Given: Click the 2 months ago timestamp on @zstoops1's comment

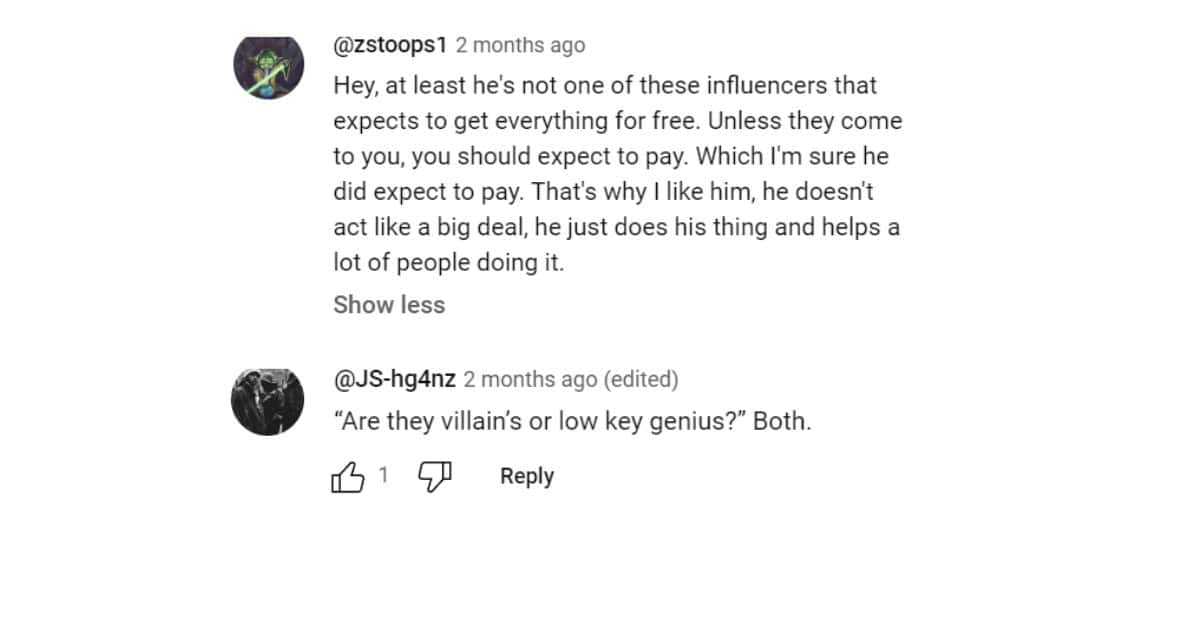Looking at the screenshot, I should tap(521, 45).
